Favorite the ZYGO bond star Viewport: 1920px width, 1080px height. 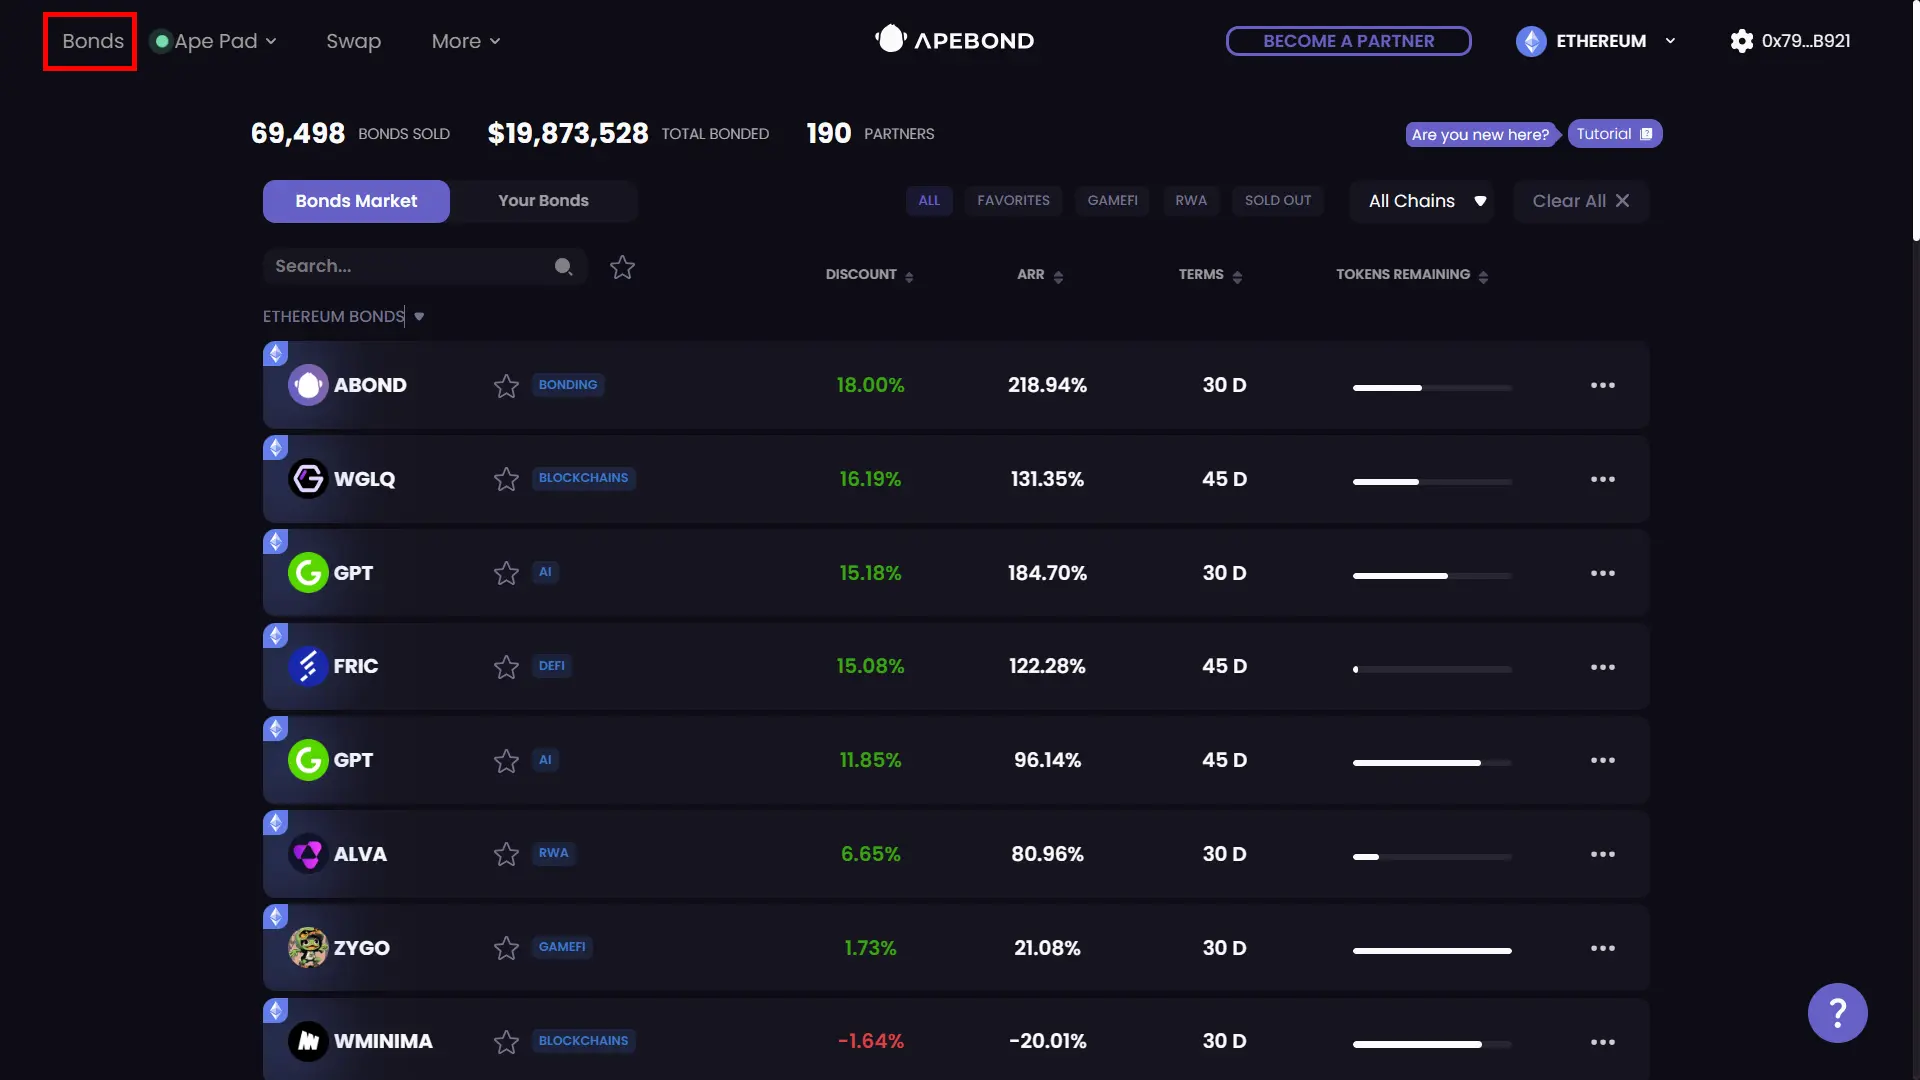(x=506, y=948)
